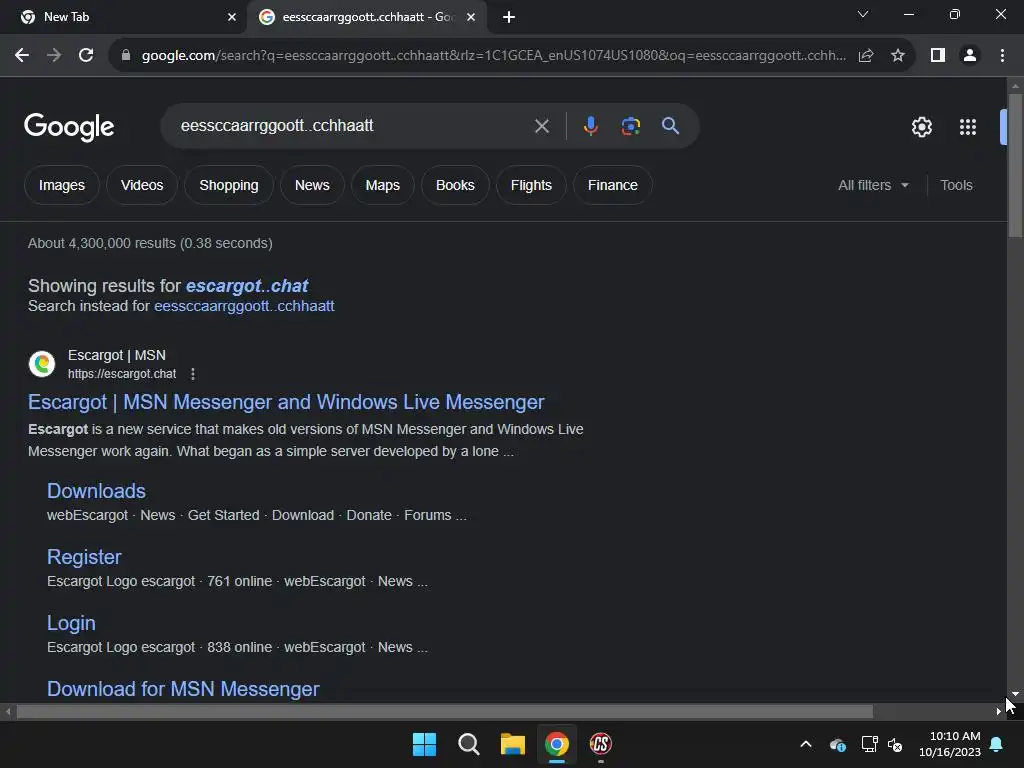This screenshot has width=1024, height=768.
Task: Filter results by Finance
Action: (x=613, y=185)
